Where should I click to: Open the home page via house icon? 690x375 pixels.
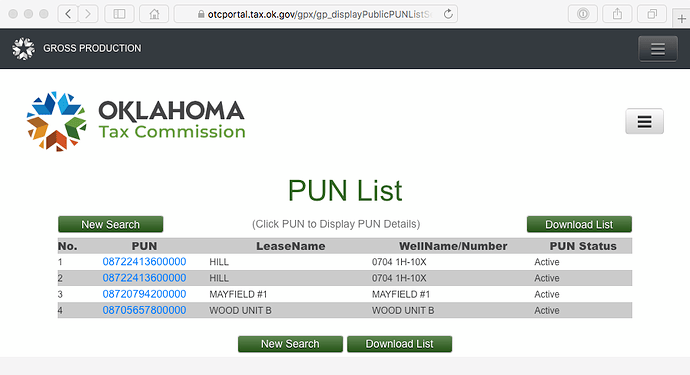[x=154, y=14]
